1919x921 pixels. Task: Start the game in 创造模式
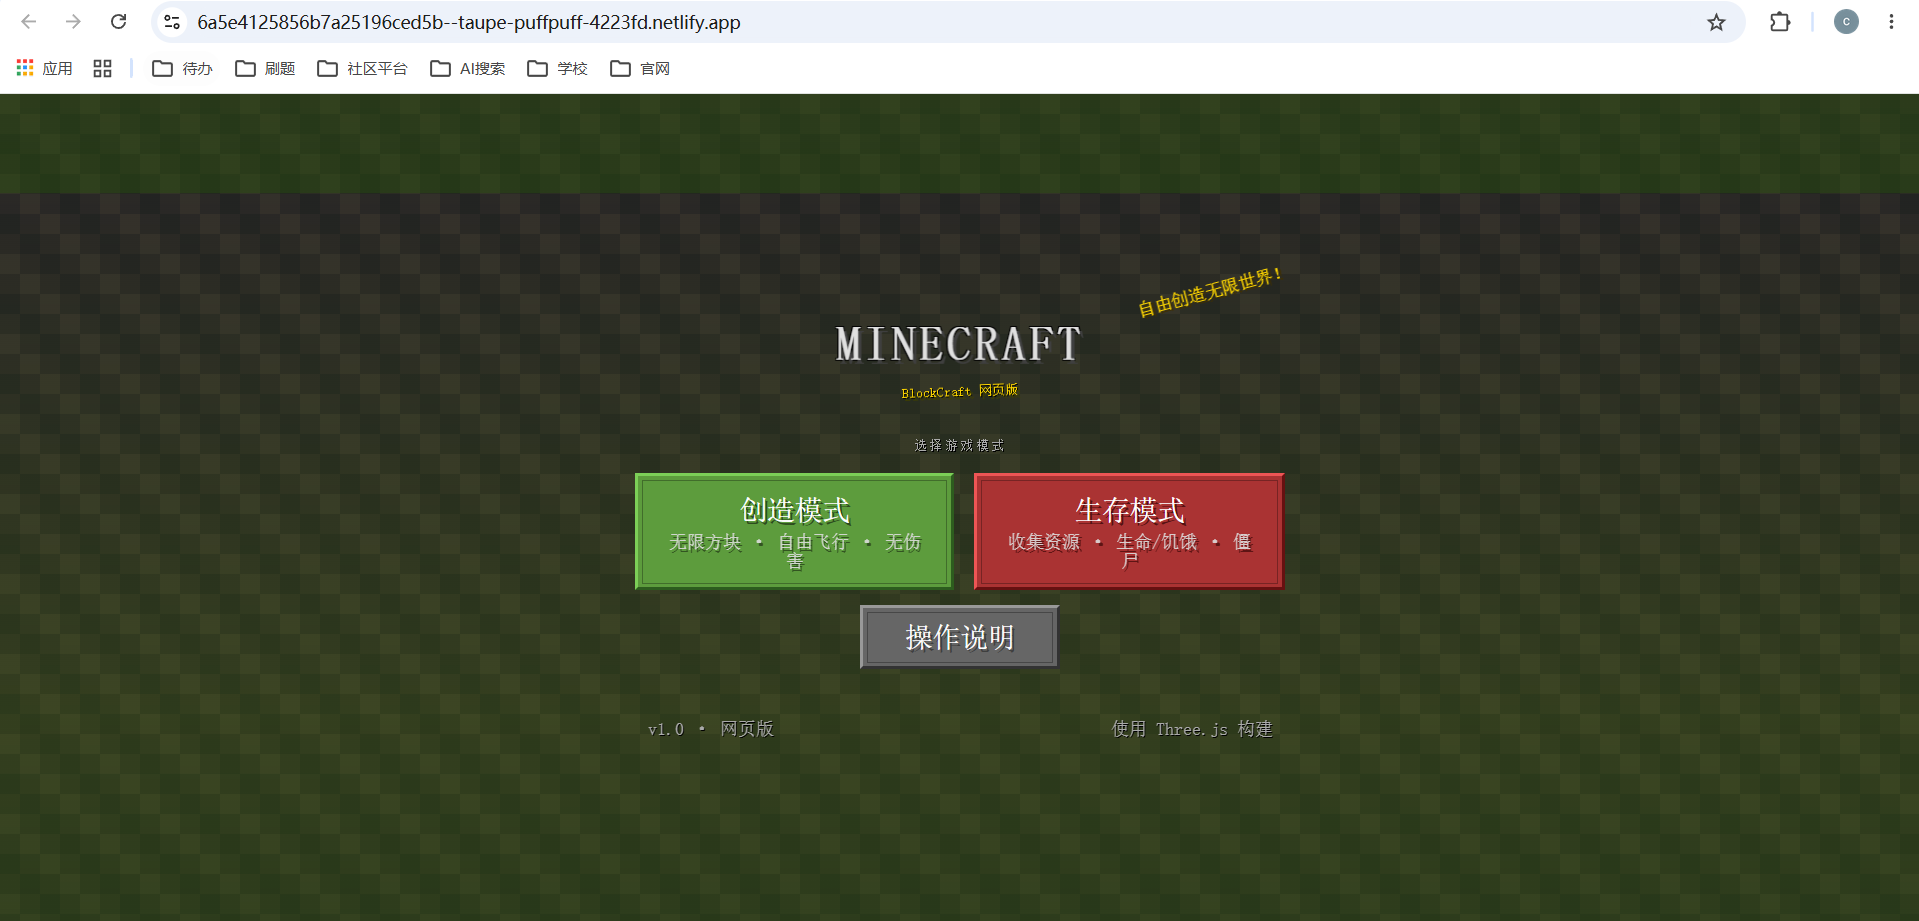click(x=794, y=531)
